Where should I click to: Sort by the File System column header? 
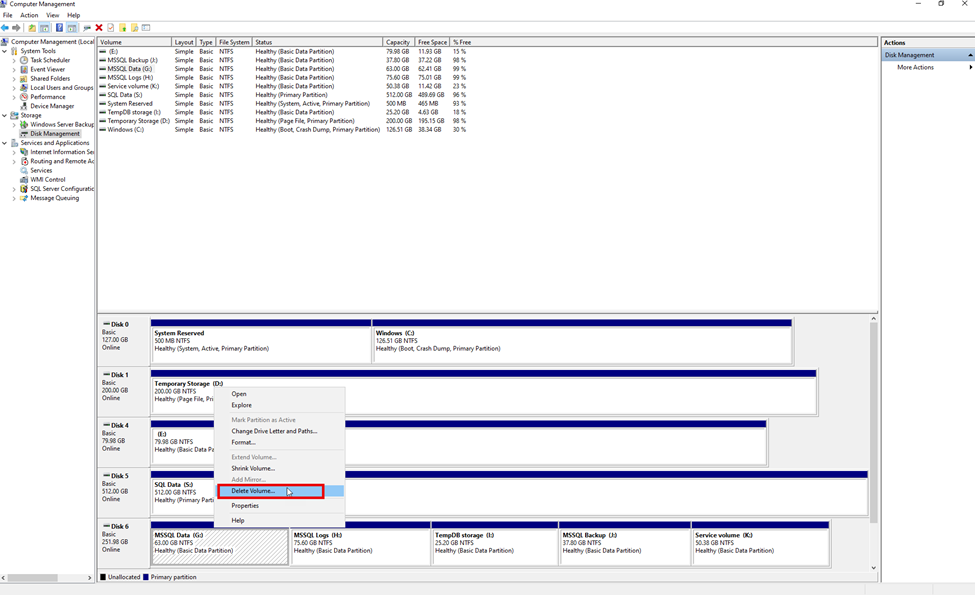[x=234, y=42]
